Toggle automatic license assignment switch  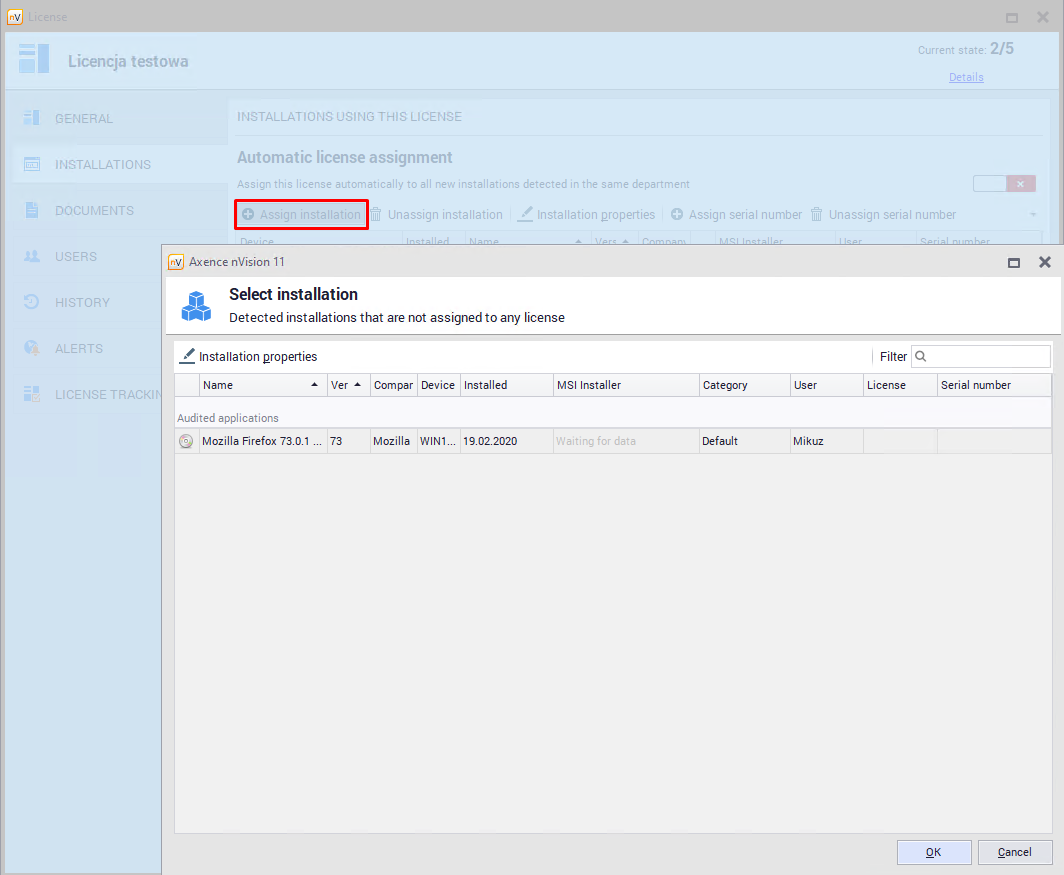[1003, 184]
